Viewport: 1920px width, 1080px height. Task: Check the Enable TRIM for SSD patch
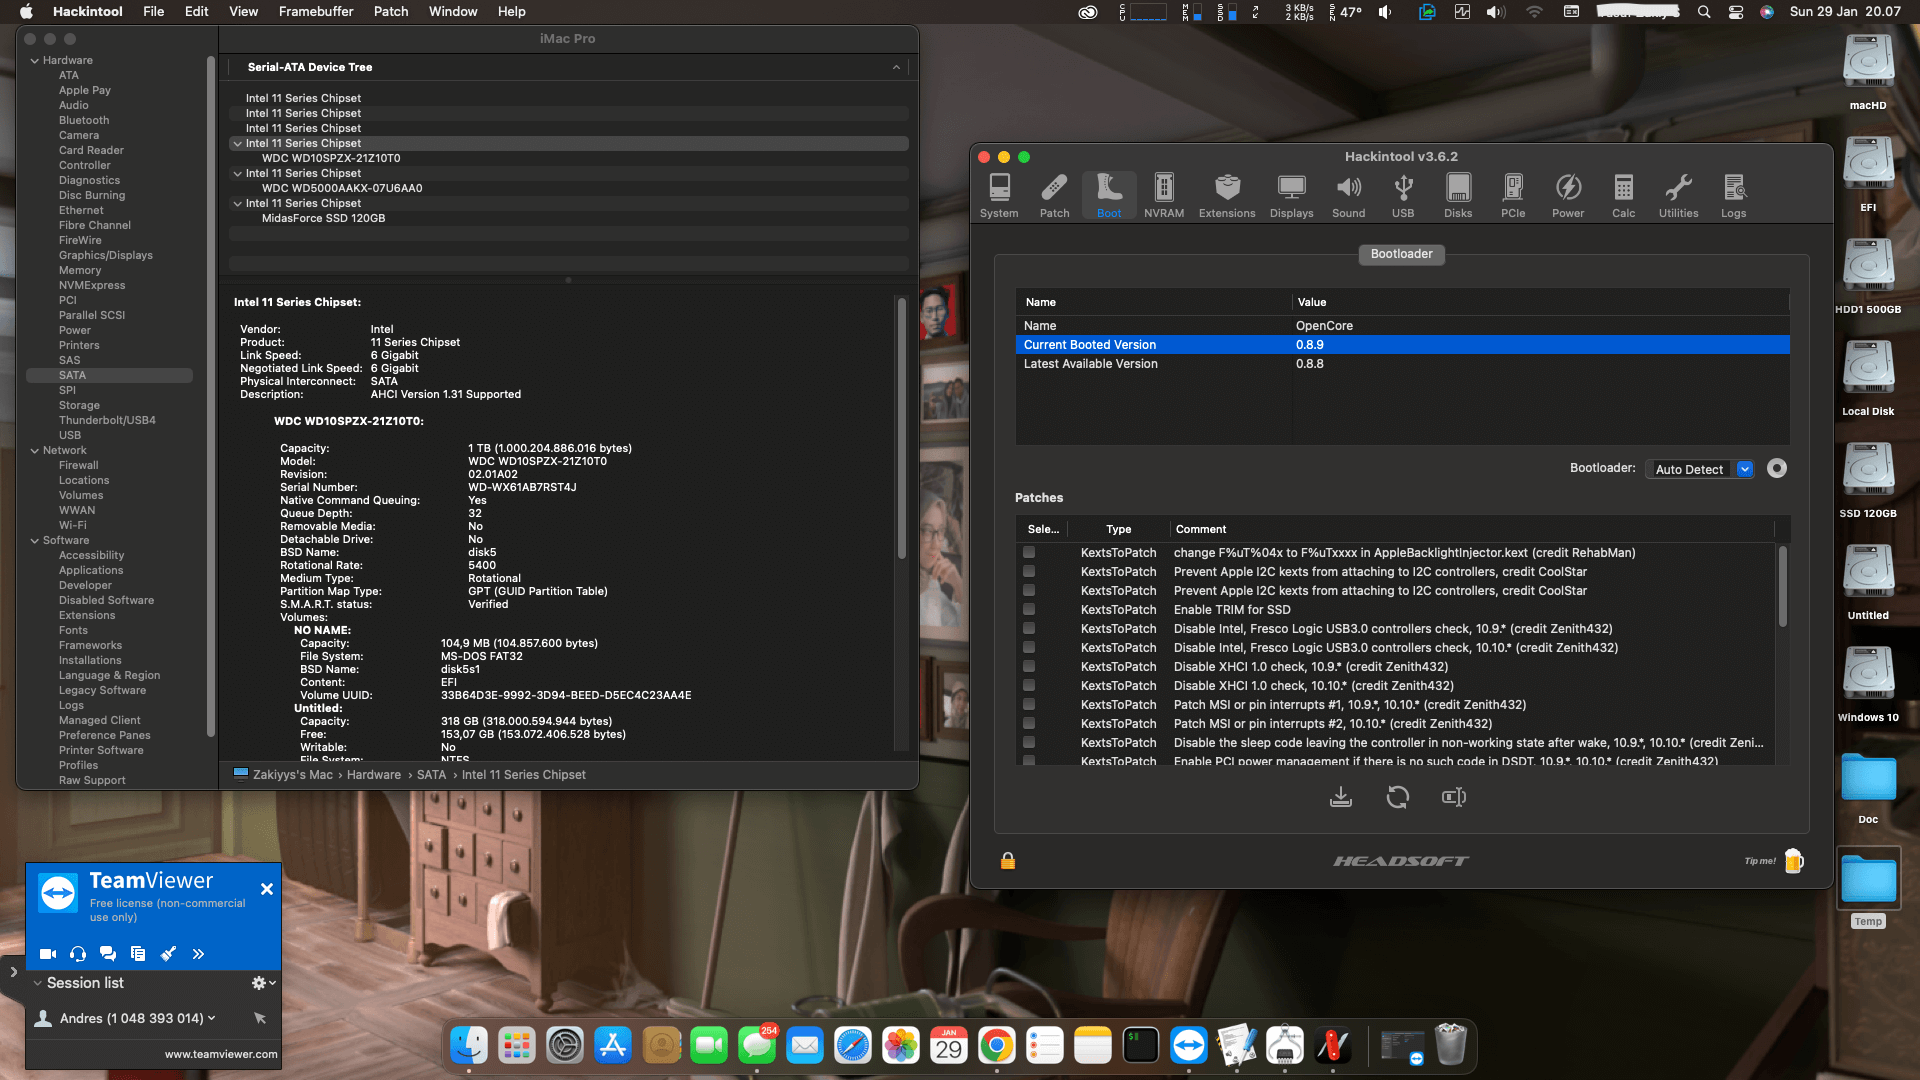tap(1028, 609)
